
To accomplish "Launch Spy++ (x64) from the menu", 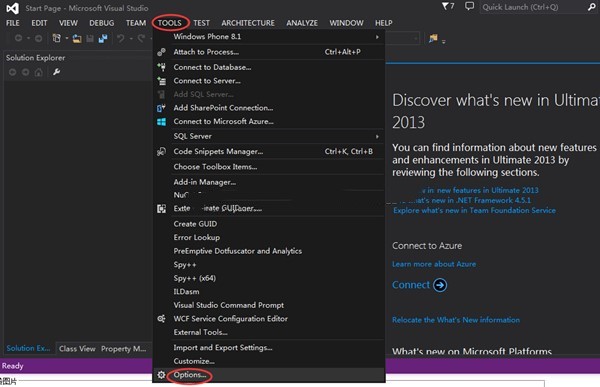I will pos(269,278).
